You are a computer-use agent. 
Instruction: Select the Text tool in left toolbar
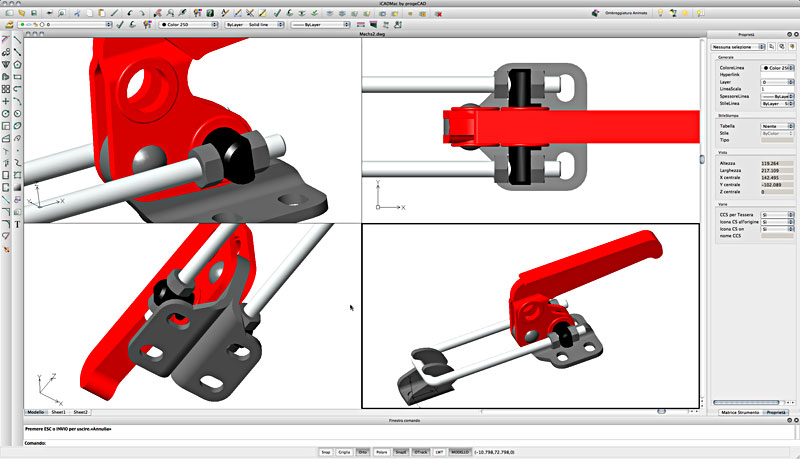click(17, 224)
